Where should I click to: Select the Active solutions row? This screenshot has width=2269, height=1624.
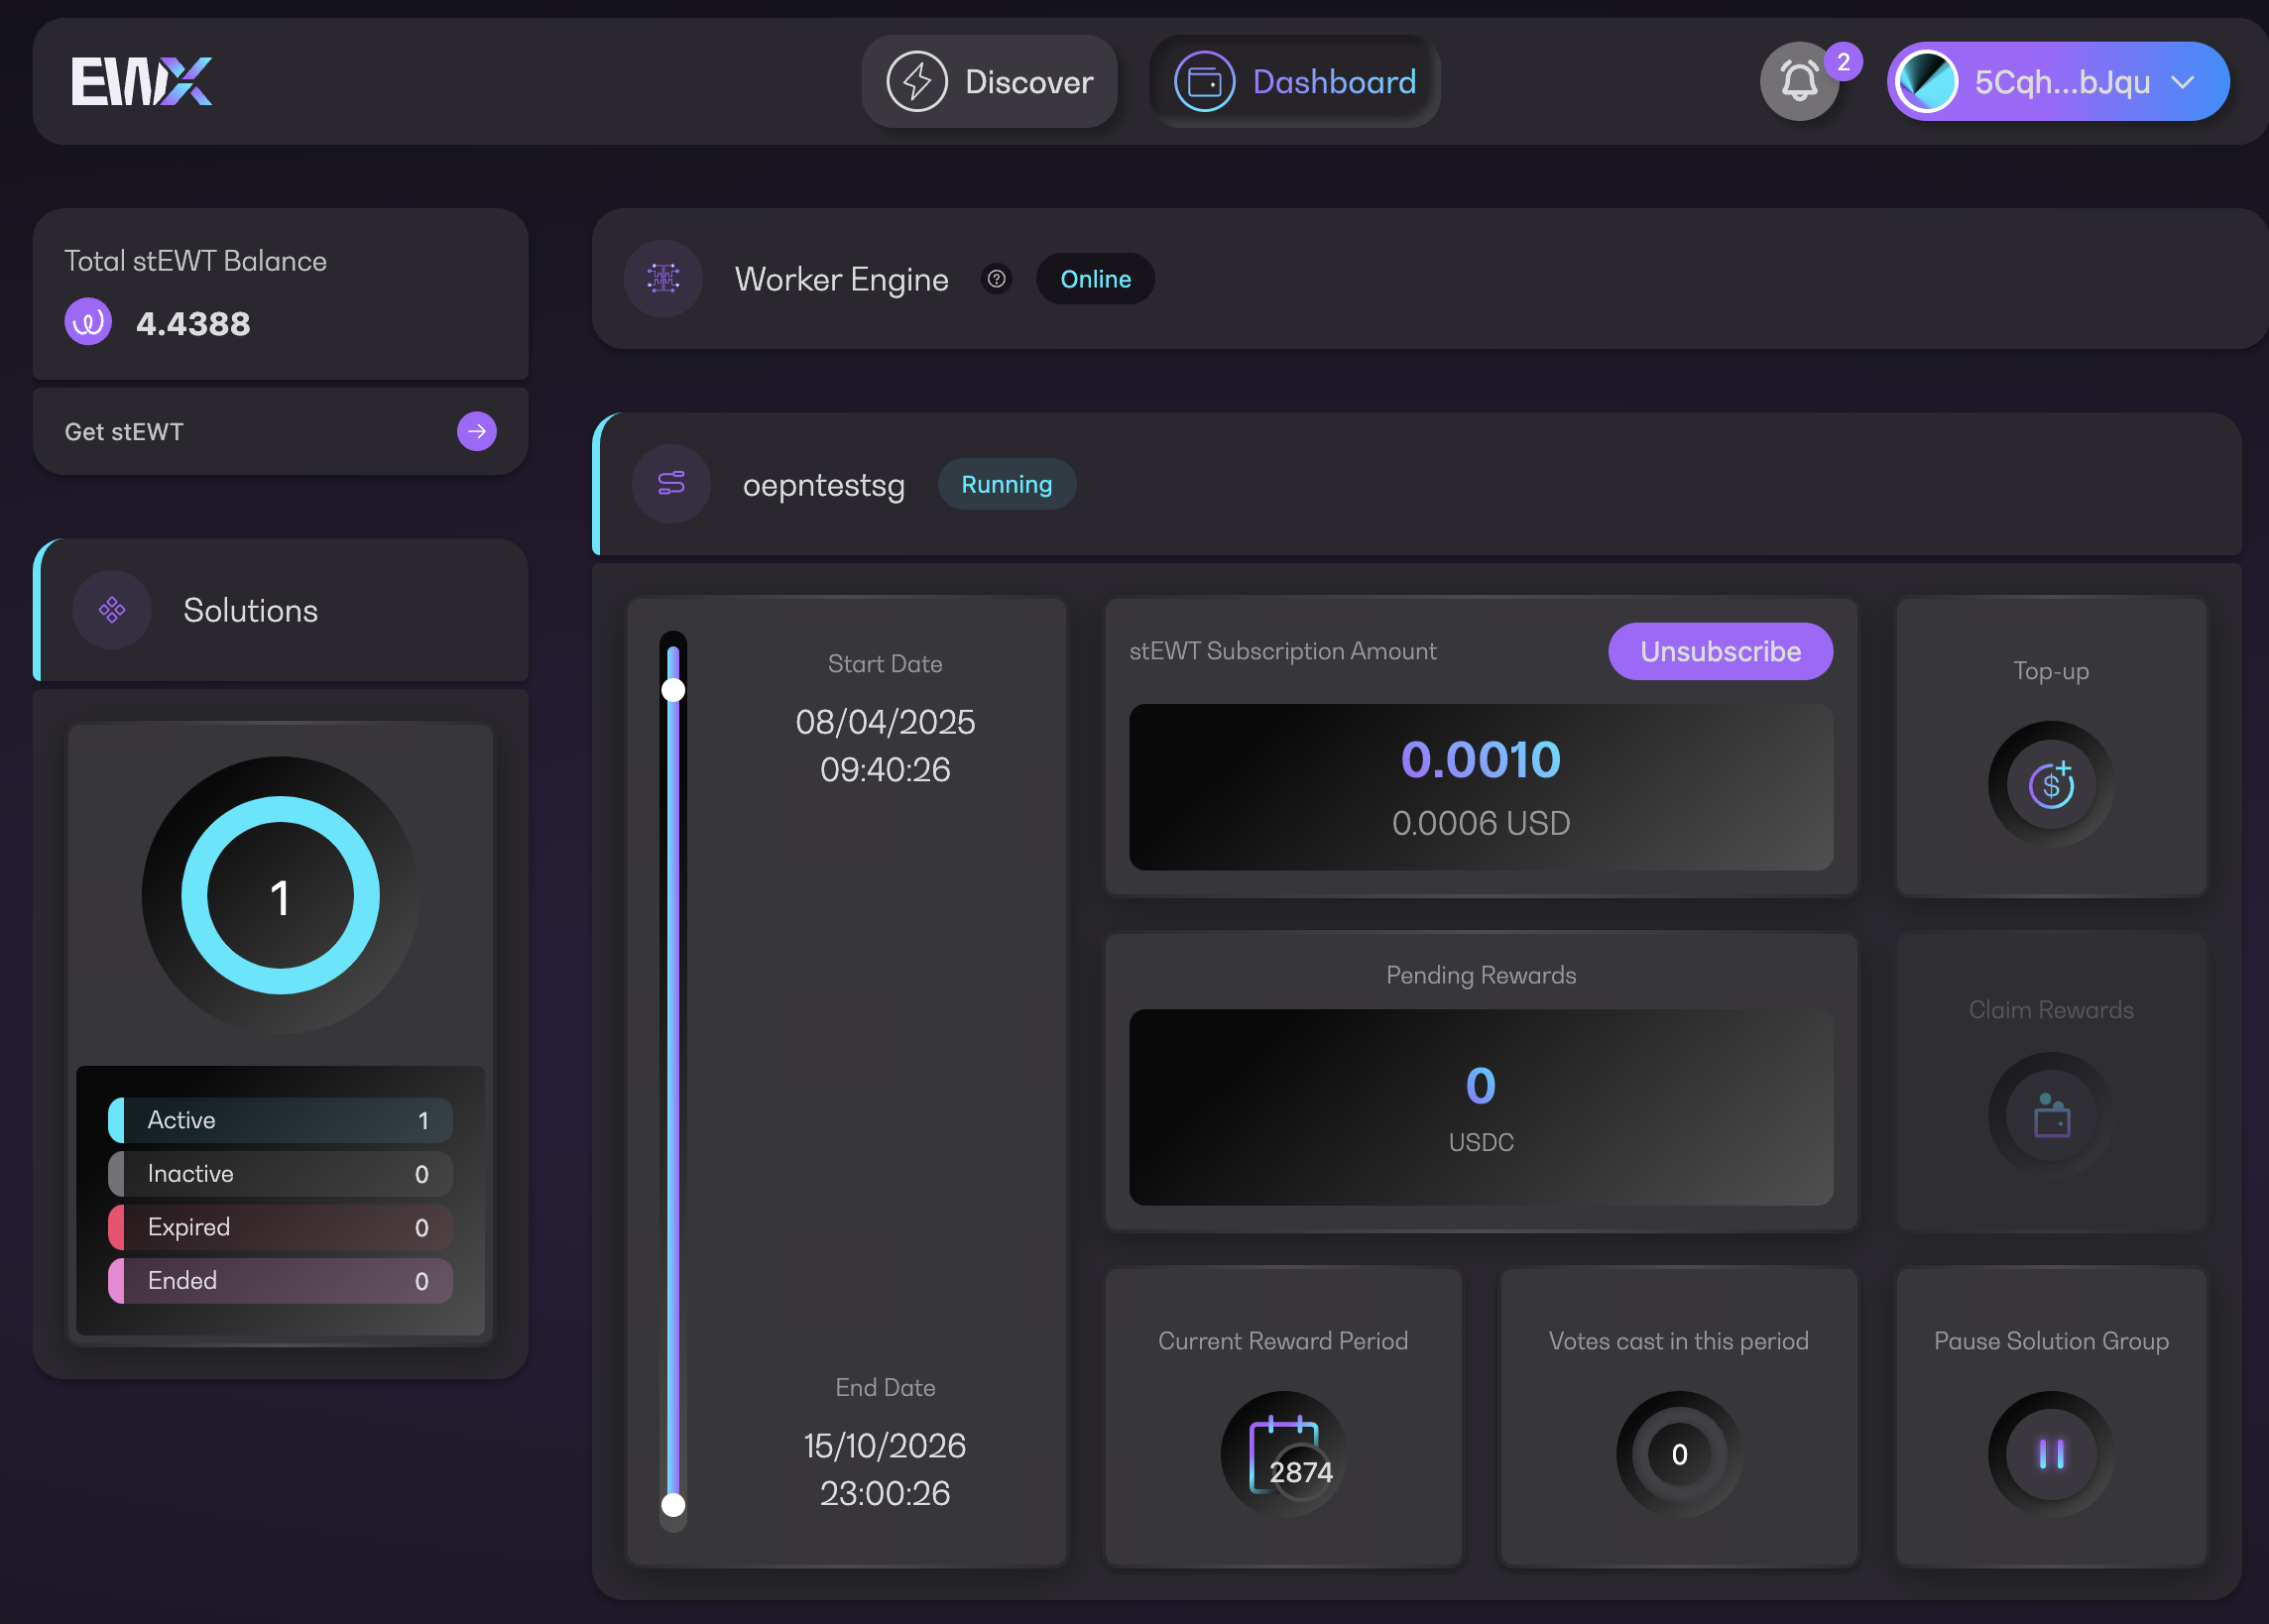point(280,1120)
